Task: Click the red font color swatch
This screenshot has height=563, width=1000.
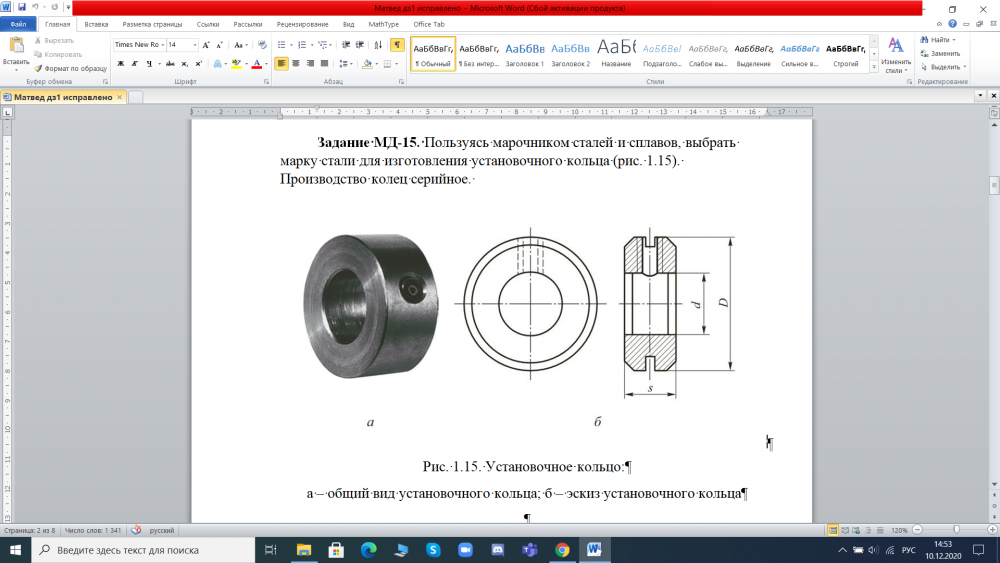Action: pos(256,63)
